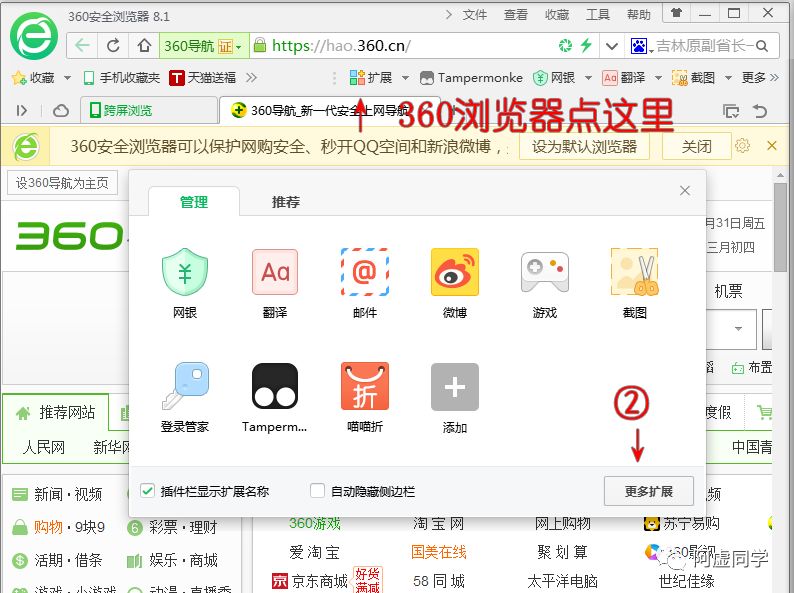
Task: Switch to the 推荐 tab
Action: 286,202
